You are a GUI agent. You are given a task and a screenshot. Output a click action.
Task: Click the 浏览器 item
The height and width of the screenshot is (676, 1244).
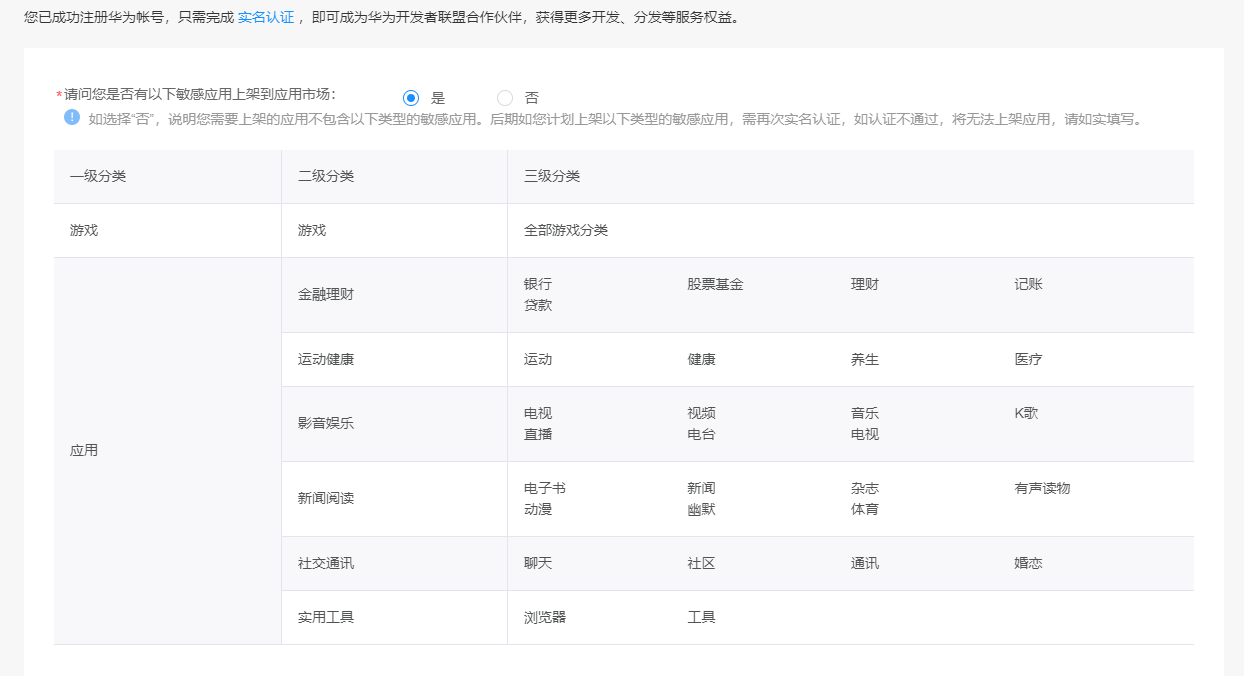coord(545,617)
